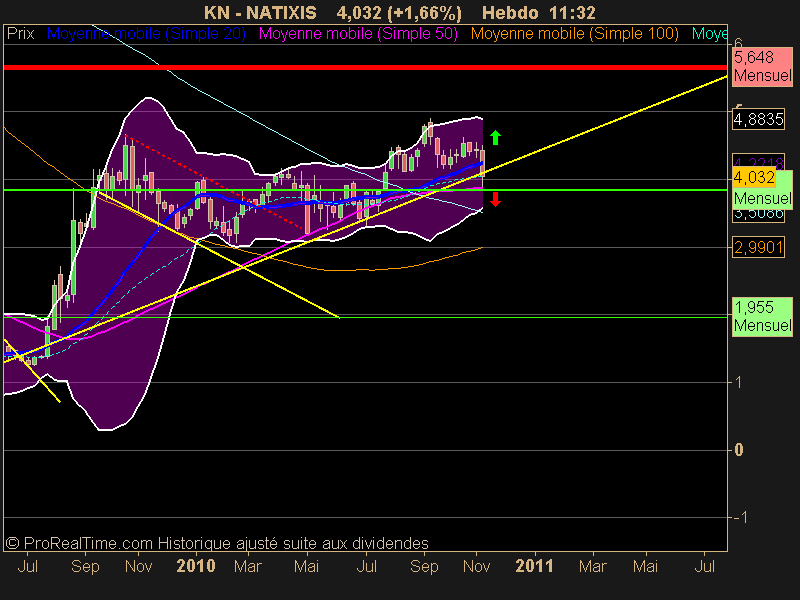Click the chart title 'KN - NATIXIS'
Screen dimensions: 800x600
260,13
